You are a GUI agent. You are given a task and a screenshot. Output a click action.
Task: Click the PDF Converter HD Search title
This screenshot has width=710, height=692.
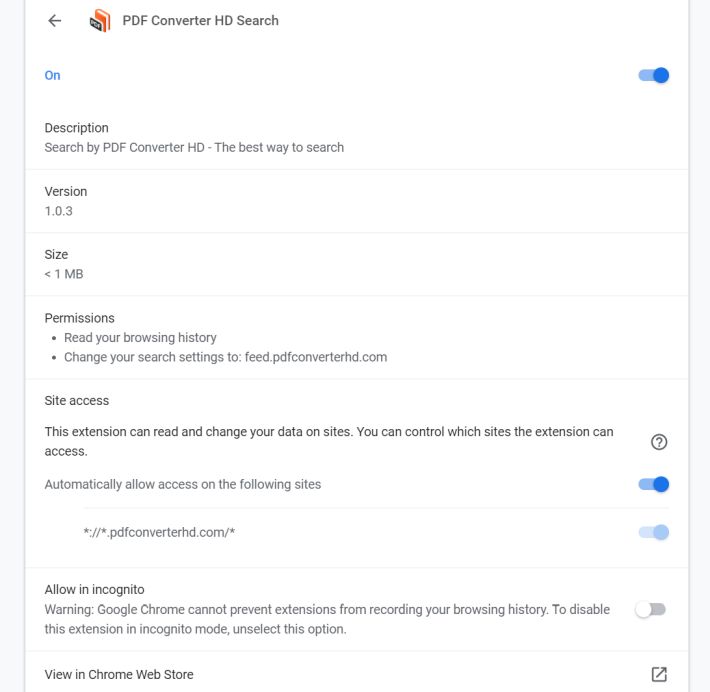200,21
